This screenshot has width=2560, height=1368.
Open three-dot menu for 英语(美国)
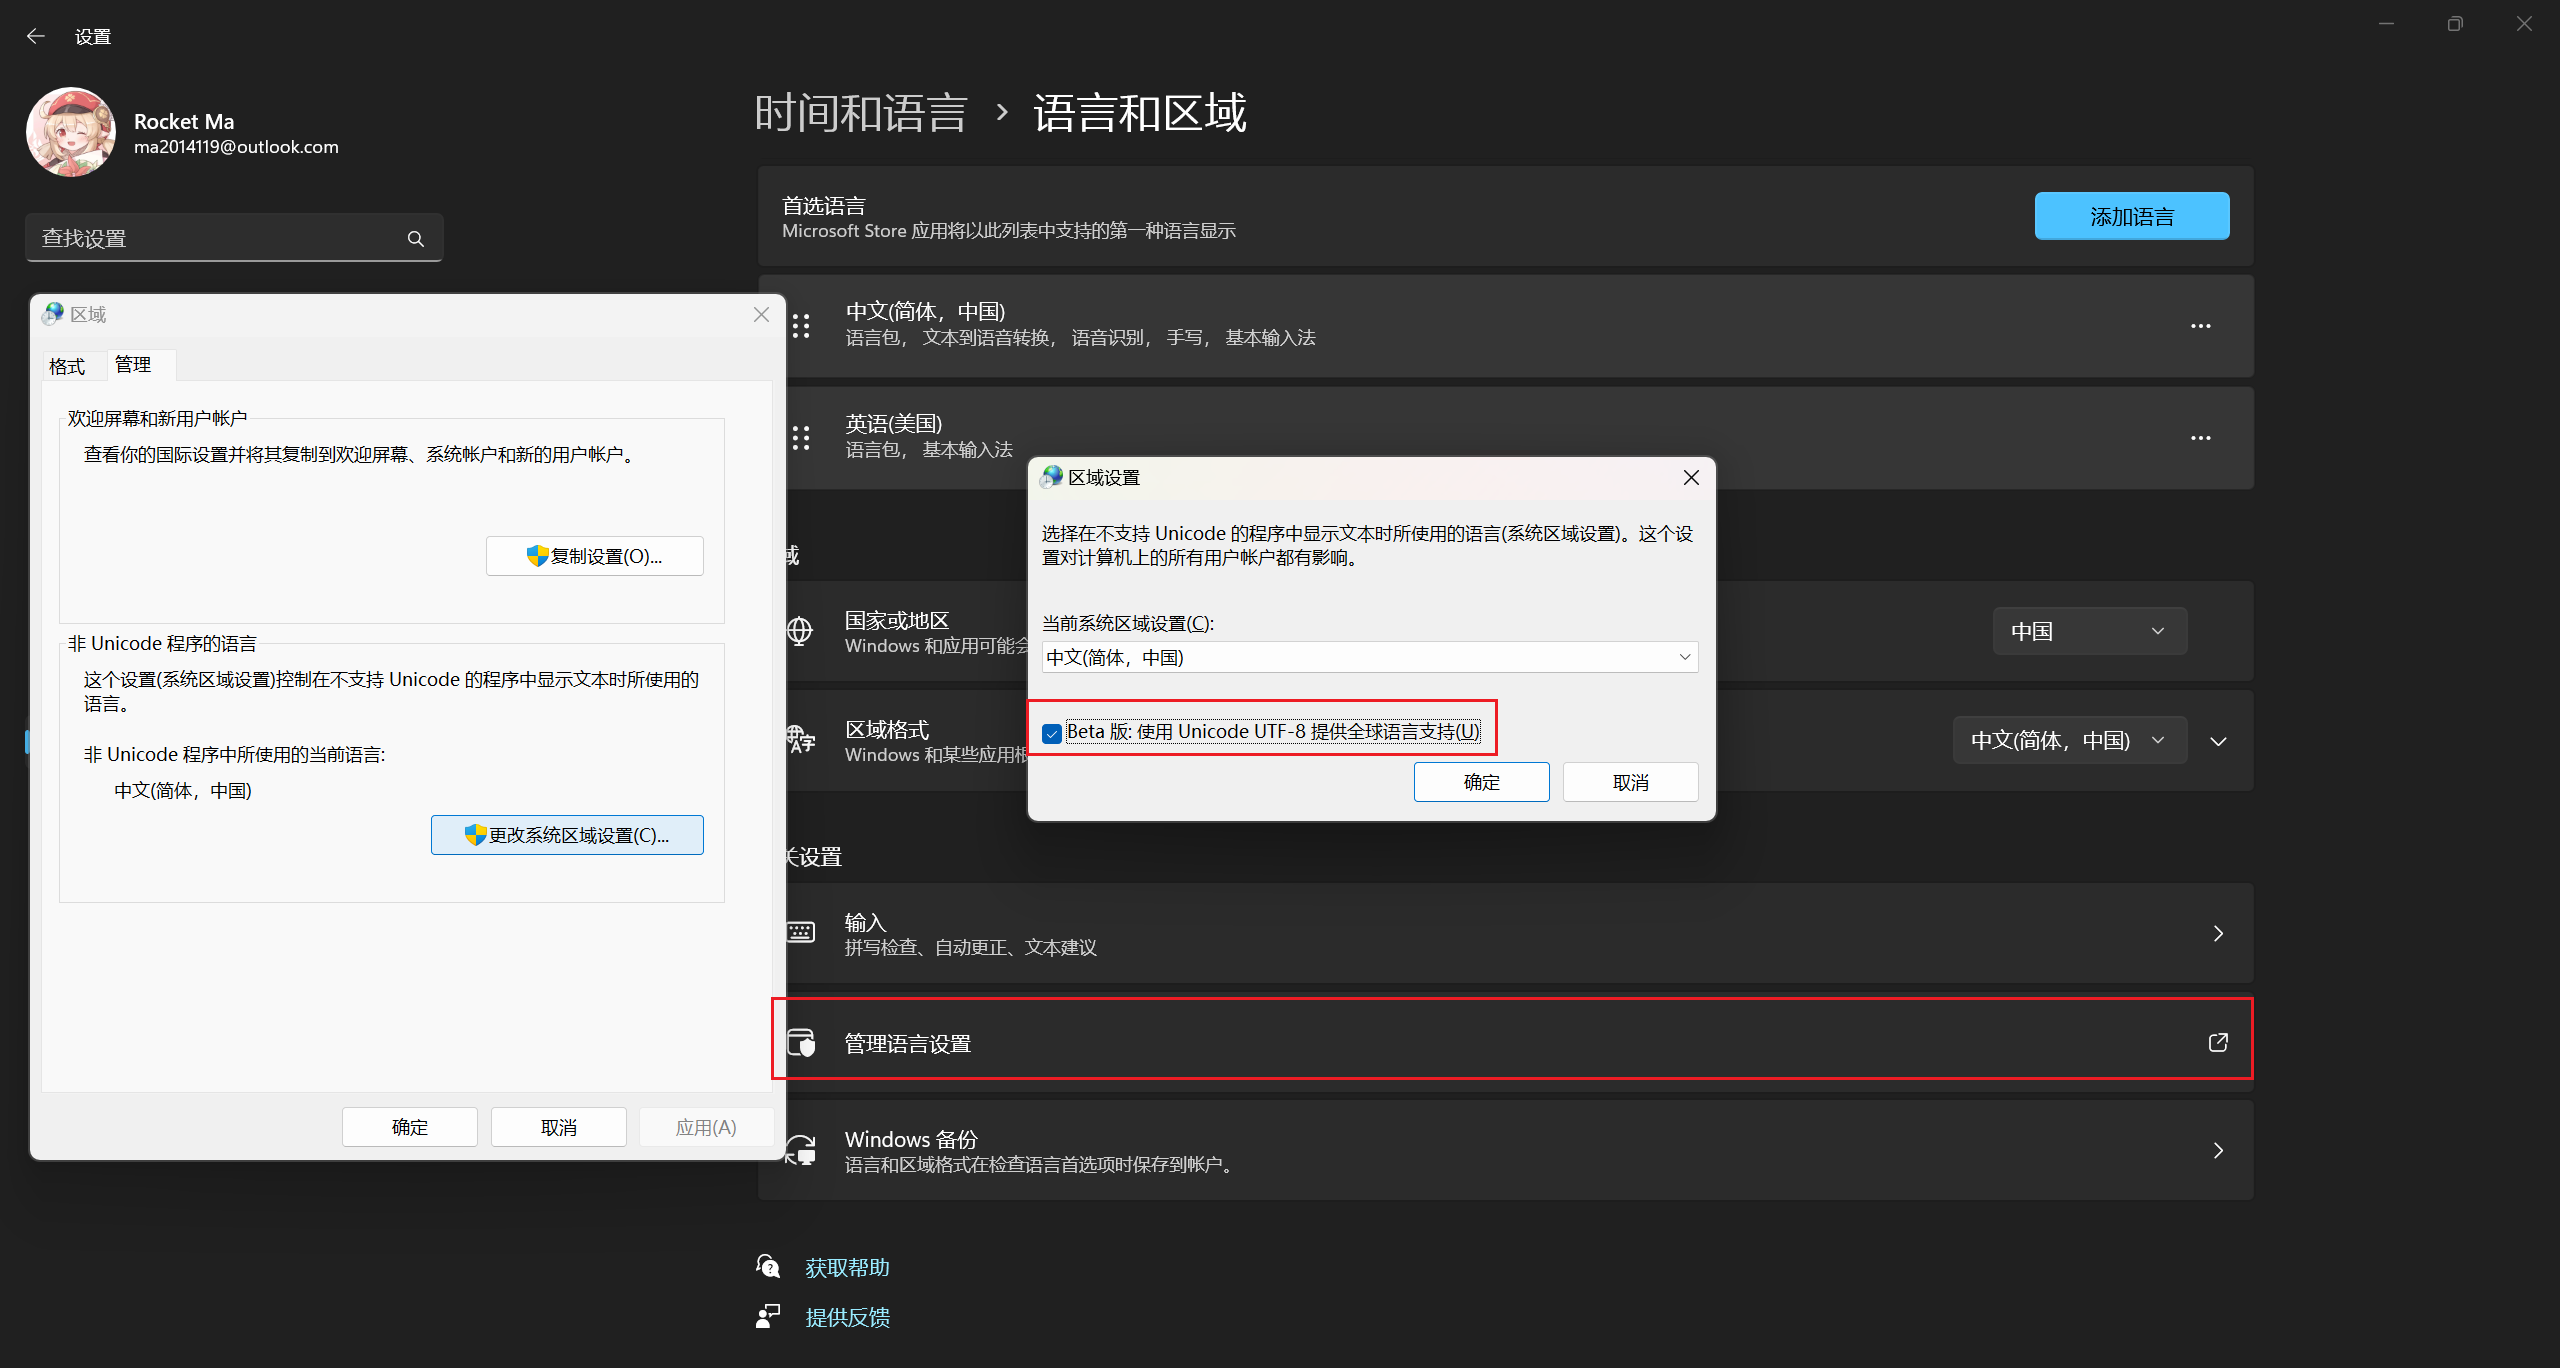point(2200,438)
